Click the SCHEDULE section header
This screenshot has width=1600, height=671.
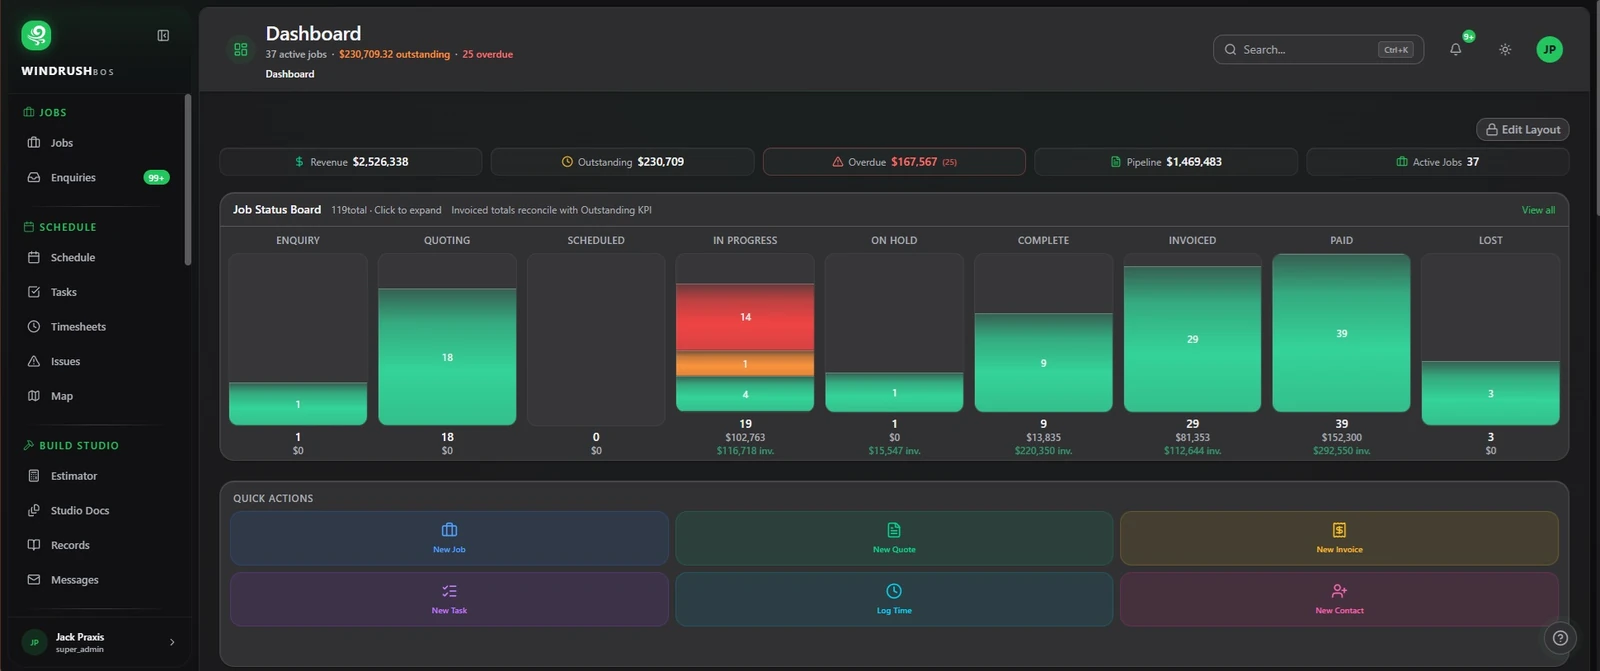click(60, 227)
